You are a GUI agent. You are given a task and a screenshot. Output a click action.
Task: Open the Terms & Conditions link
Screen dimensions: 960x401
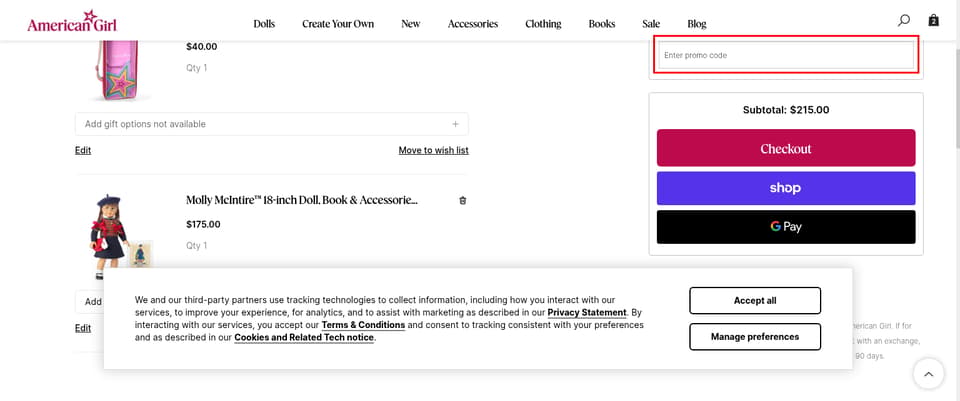click(363, 324)
